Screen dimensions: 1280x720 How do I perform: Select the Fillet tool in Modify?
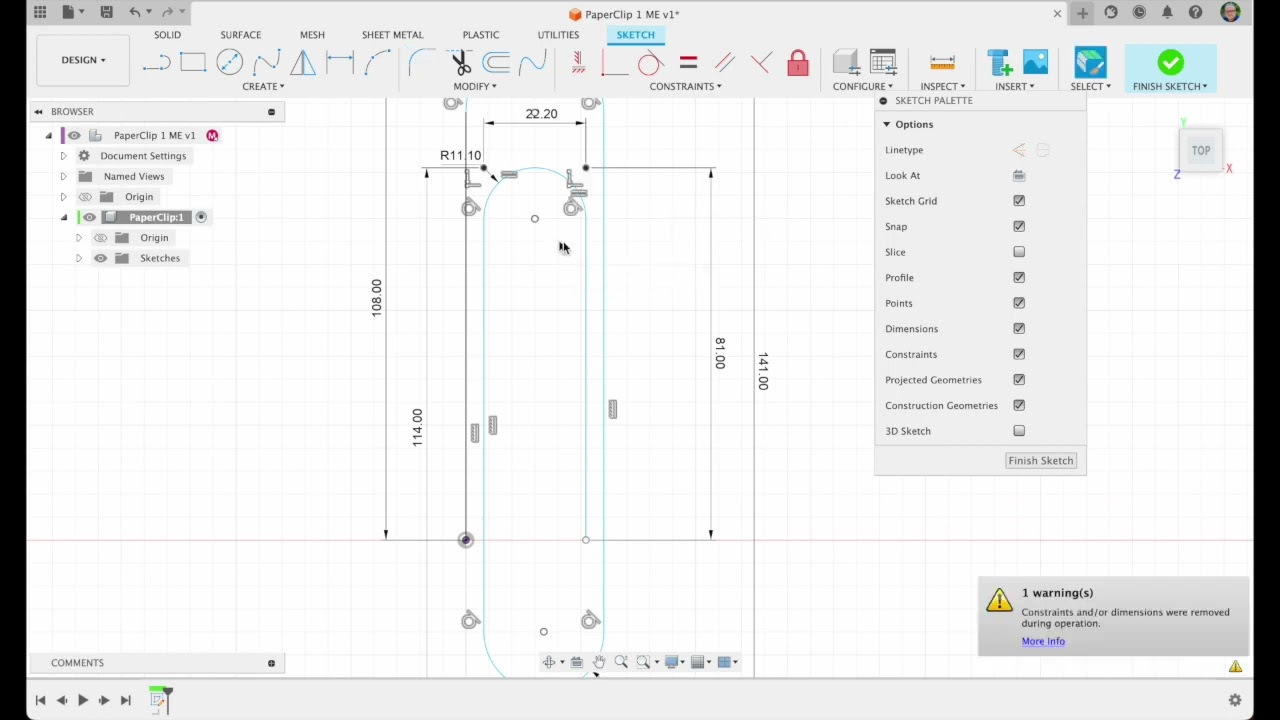(x=421, y=64)
